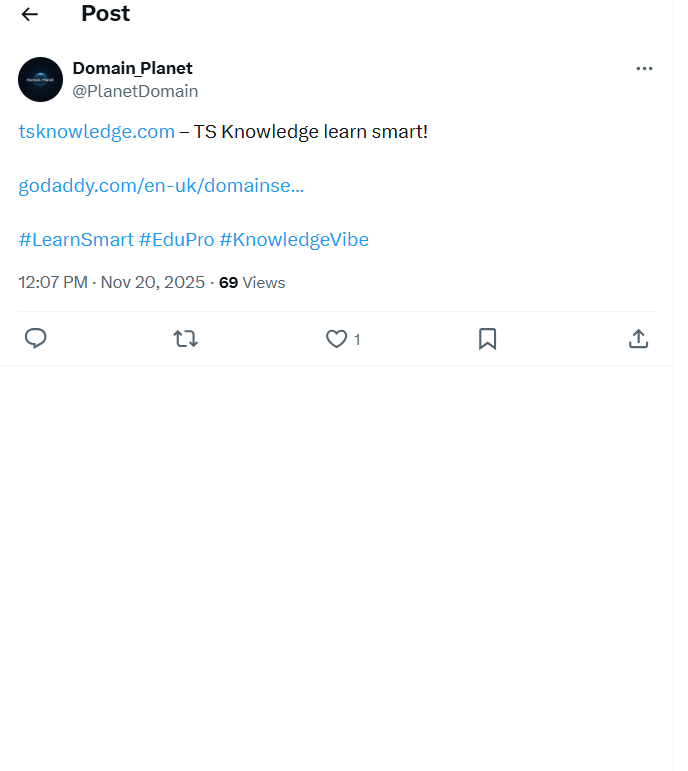Screen dimensions: 688x771
Task: Open the tsknowledge.com link
Action: click(x=97, y=132)
